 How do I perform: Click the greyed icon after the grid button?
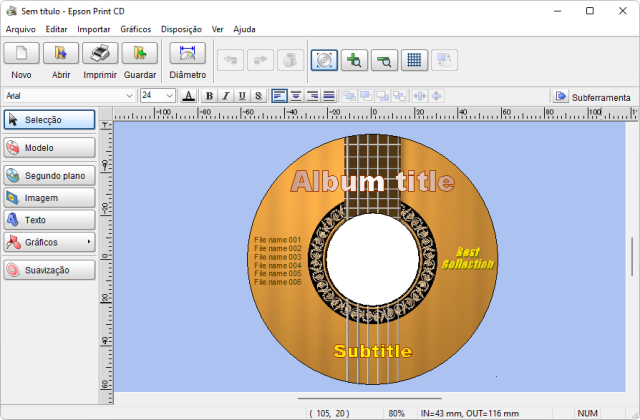444,60
